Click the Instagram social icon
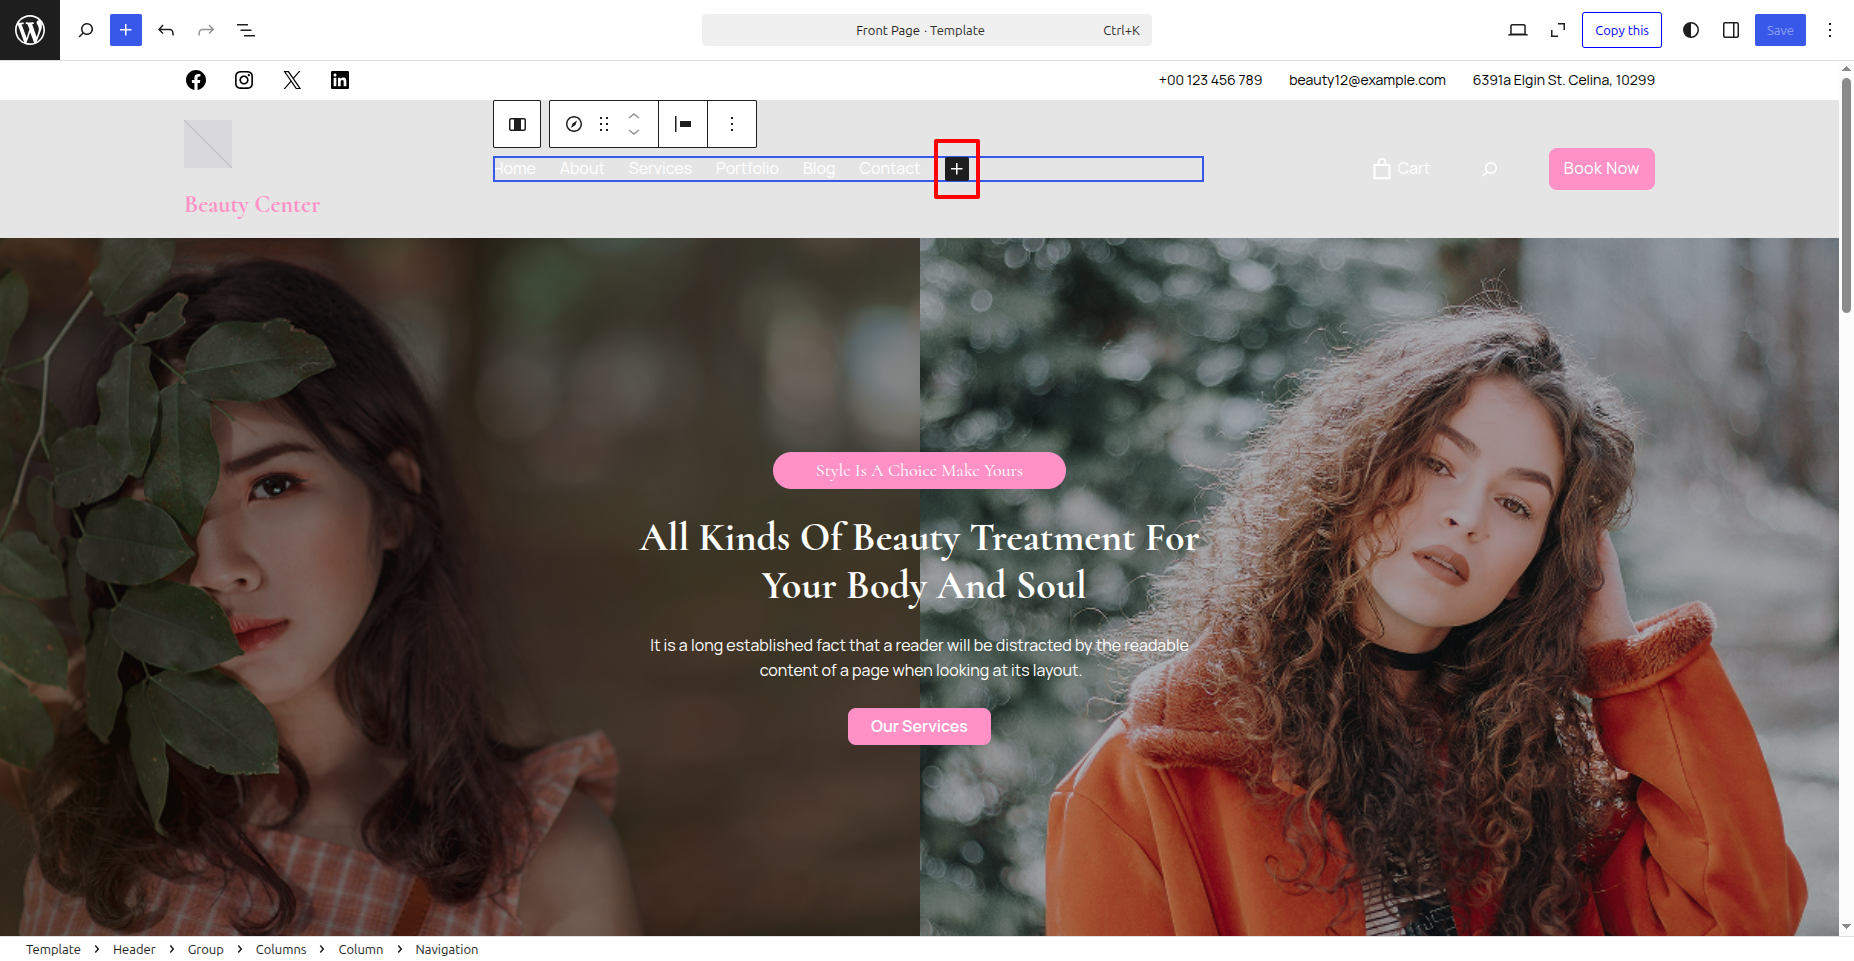The image size is (1854, 961). click(244, 80)
